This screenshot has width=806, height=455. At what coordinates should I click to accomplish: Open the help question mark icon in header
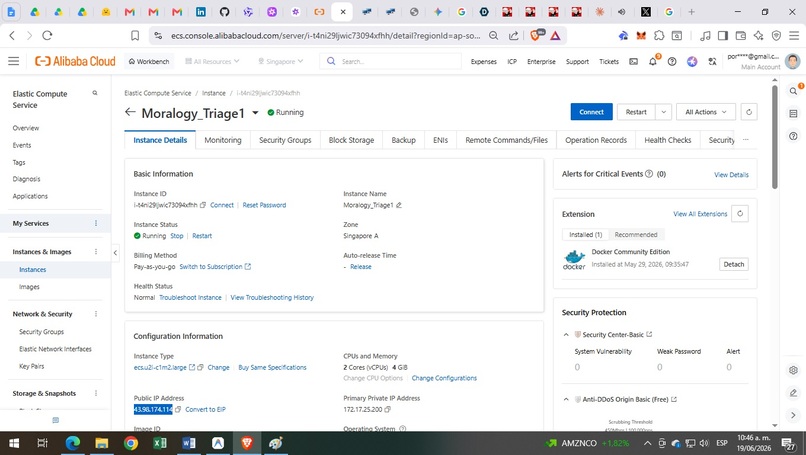coord(672,61)
